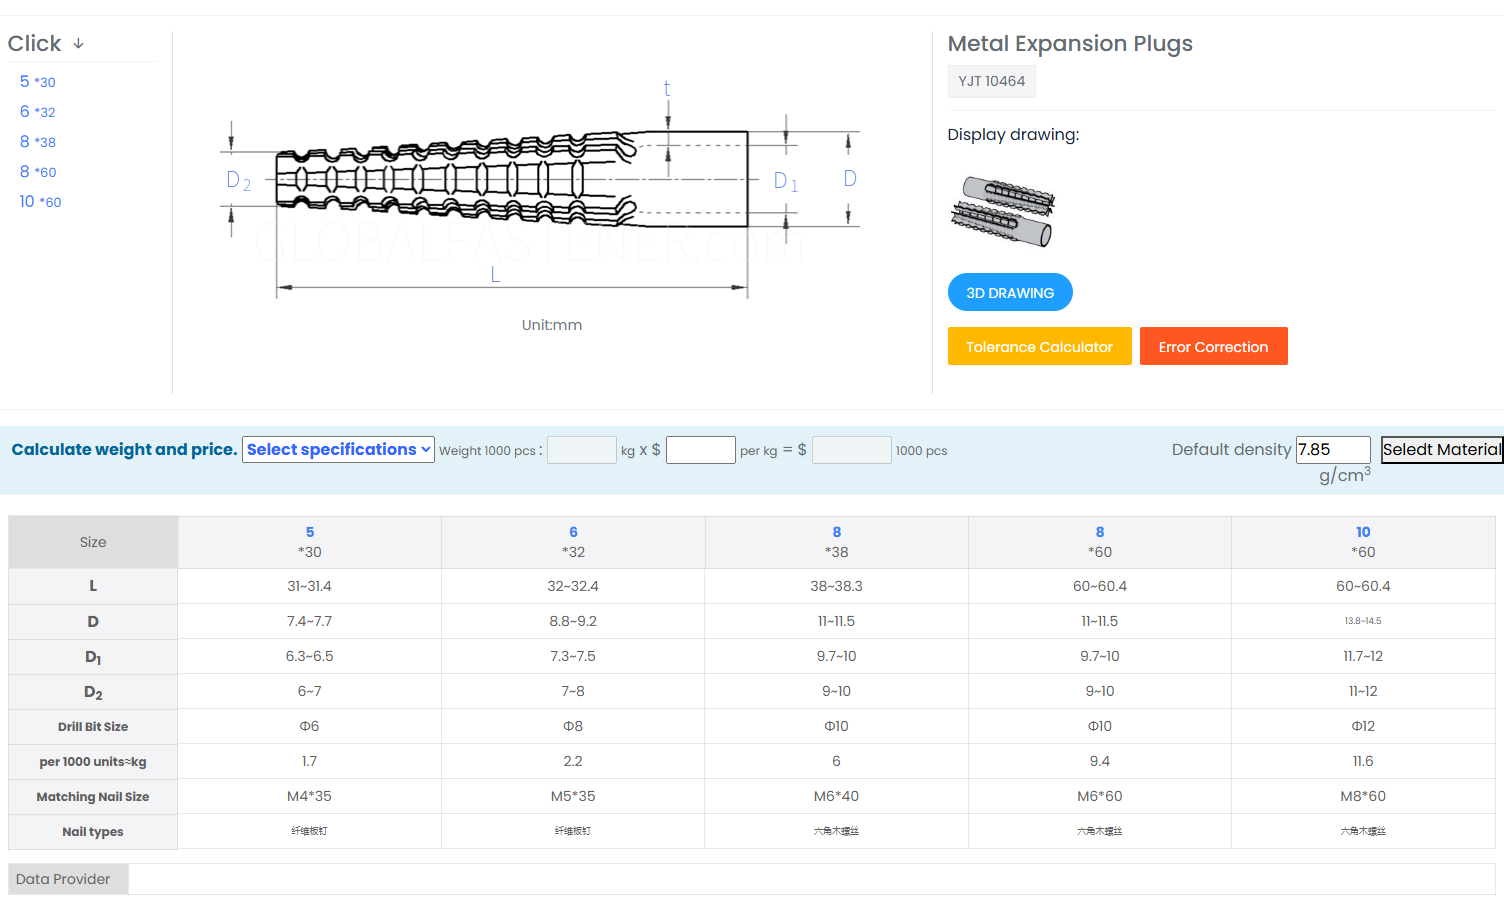The height and width of the screenshot is (906, 1504).
Task: Click the expansion plug dimension drawing
Action: point(542,189)
